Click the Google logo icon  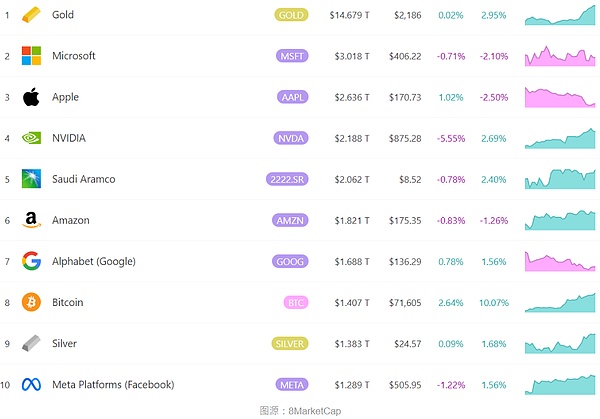[x=31, y=261]
